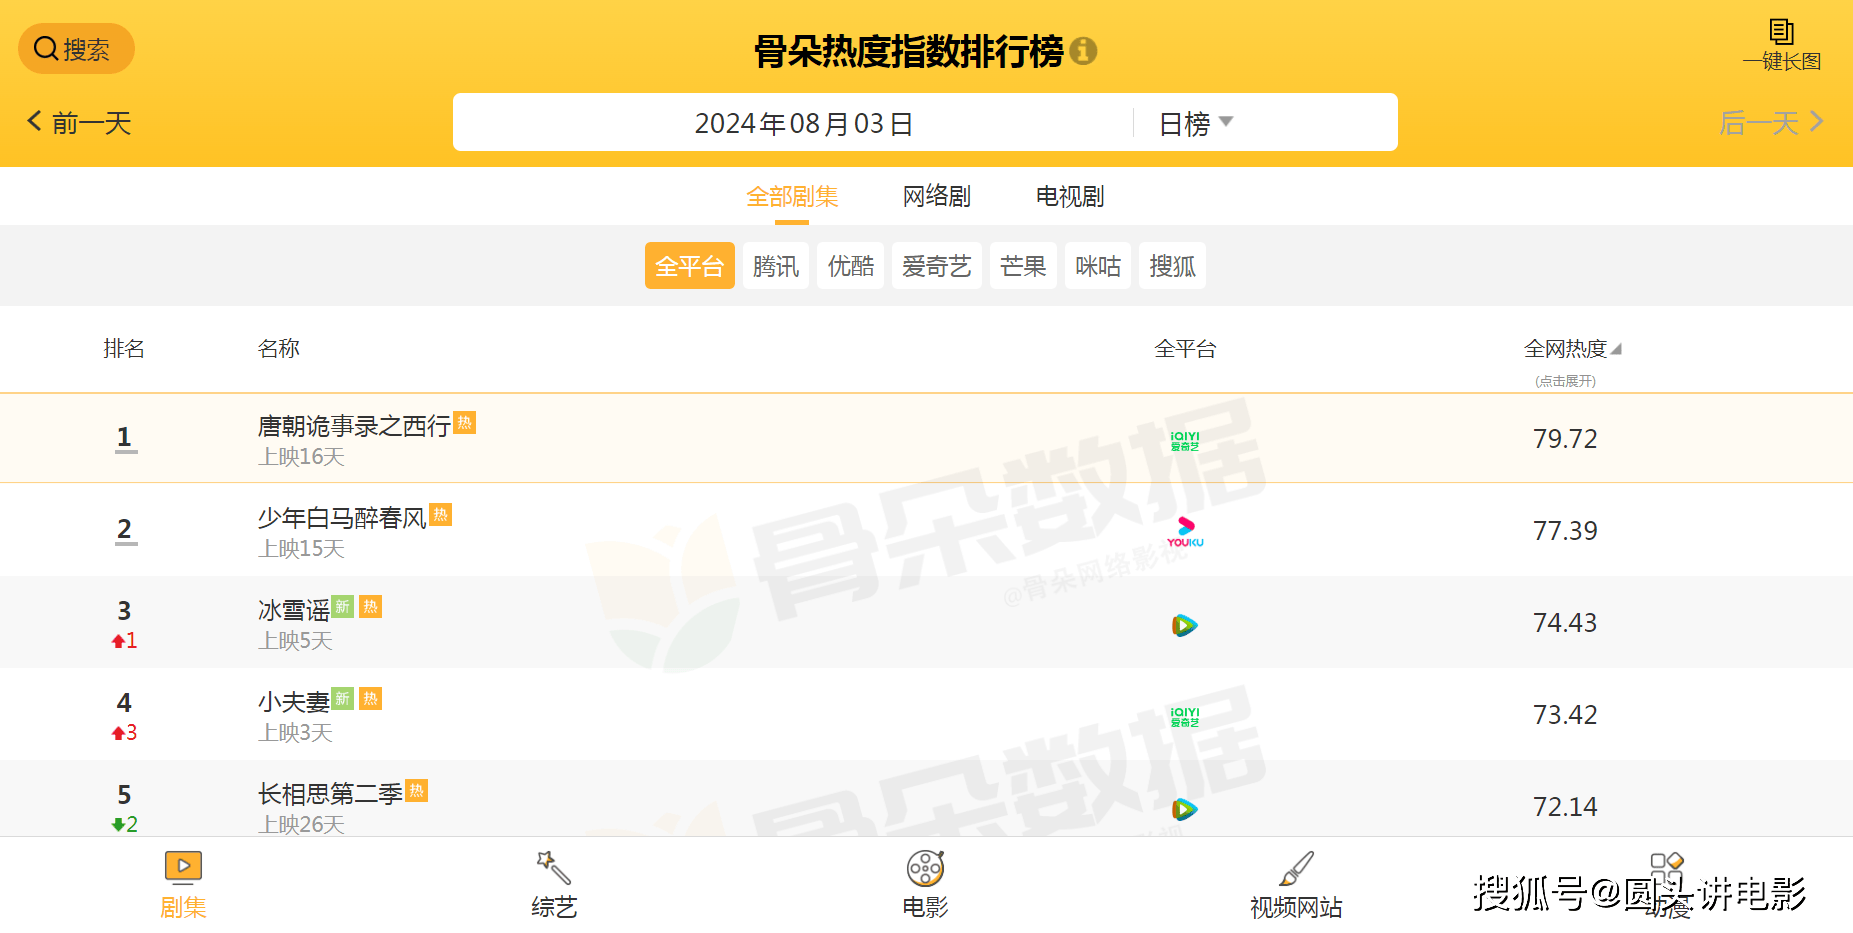
Task: Click the 新 badge next to 小夫妻
Action: point(343,698)
